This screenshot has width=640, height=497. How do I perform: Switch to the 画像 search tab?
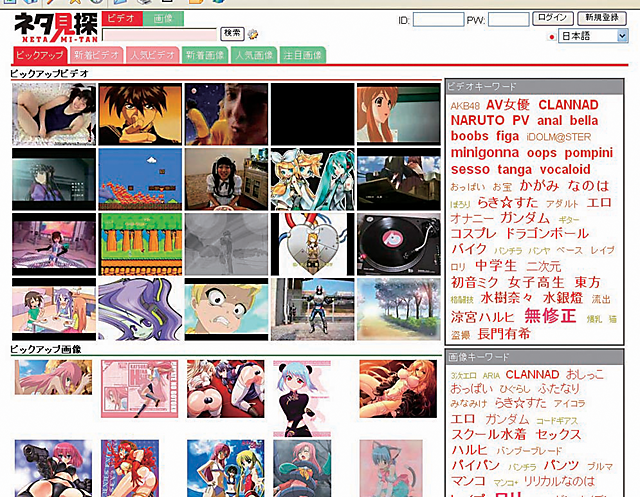163,19
